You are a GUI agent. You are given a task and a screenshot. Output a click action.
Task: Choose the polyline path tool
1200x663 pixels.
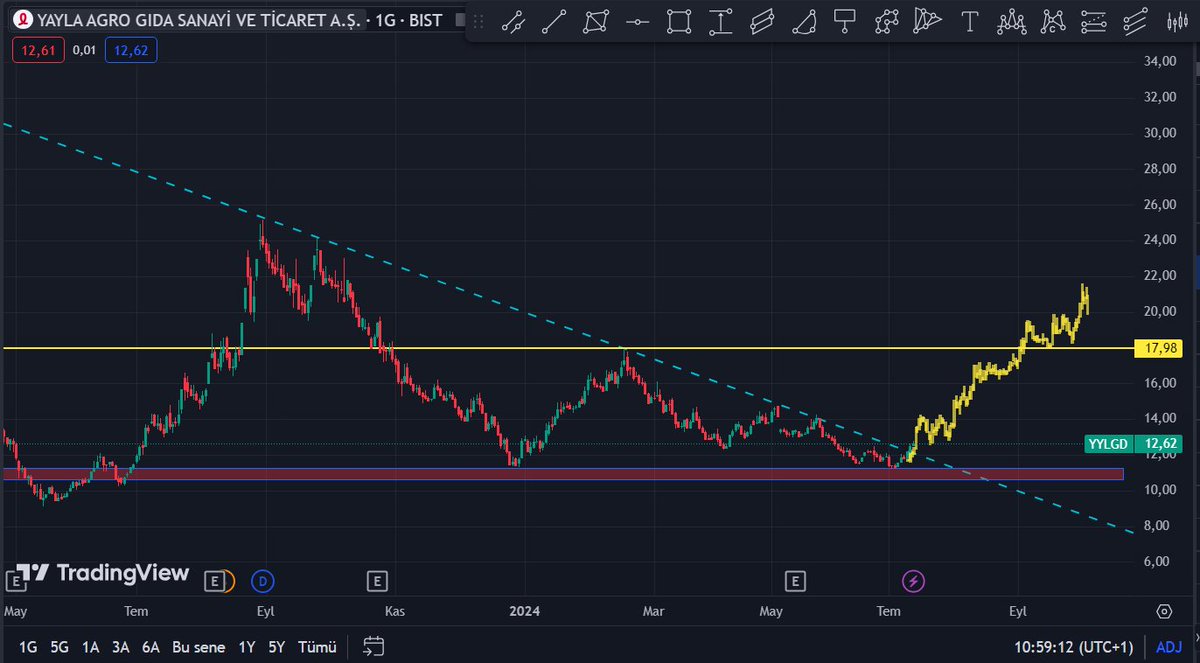tap(887, 20)
